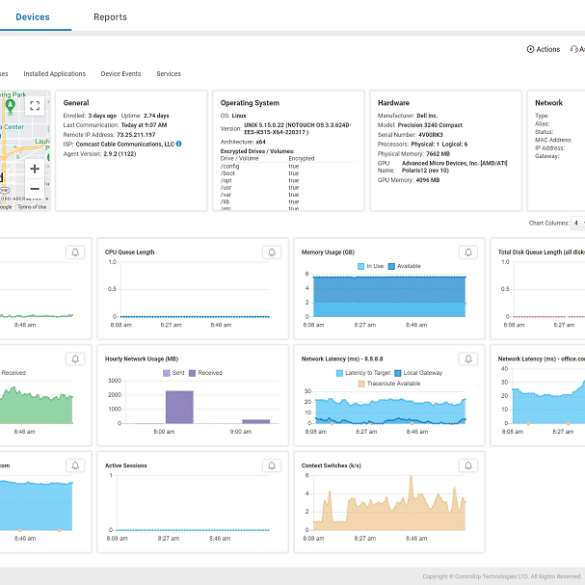Image resolution: width=585 pixels, height=585 pixels.
Task: Click bell icon left of CPU Queue Length
Action: click(75, 252)
